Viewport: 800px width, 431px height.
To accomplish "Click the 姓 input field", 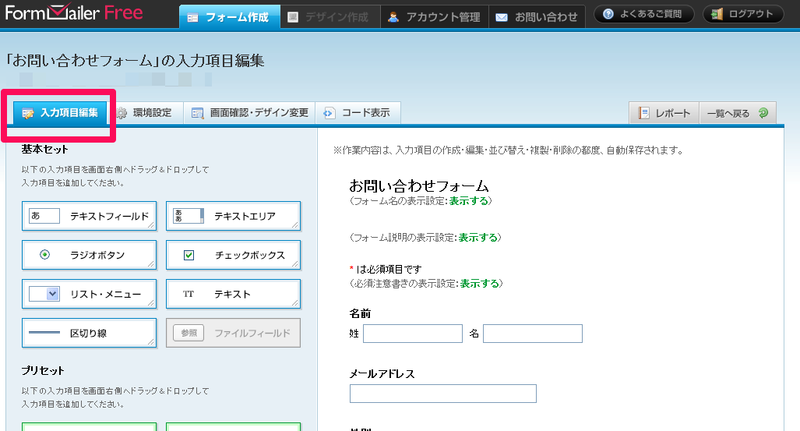I will [413, 334].
